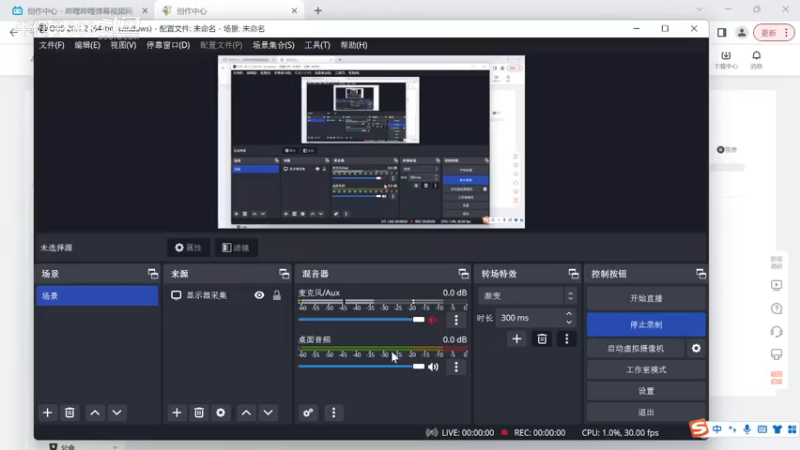Undock the 转场特效 panel
The height and width of the screenshot is (450, 800).
573,274
